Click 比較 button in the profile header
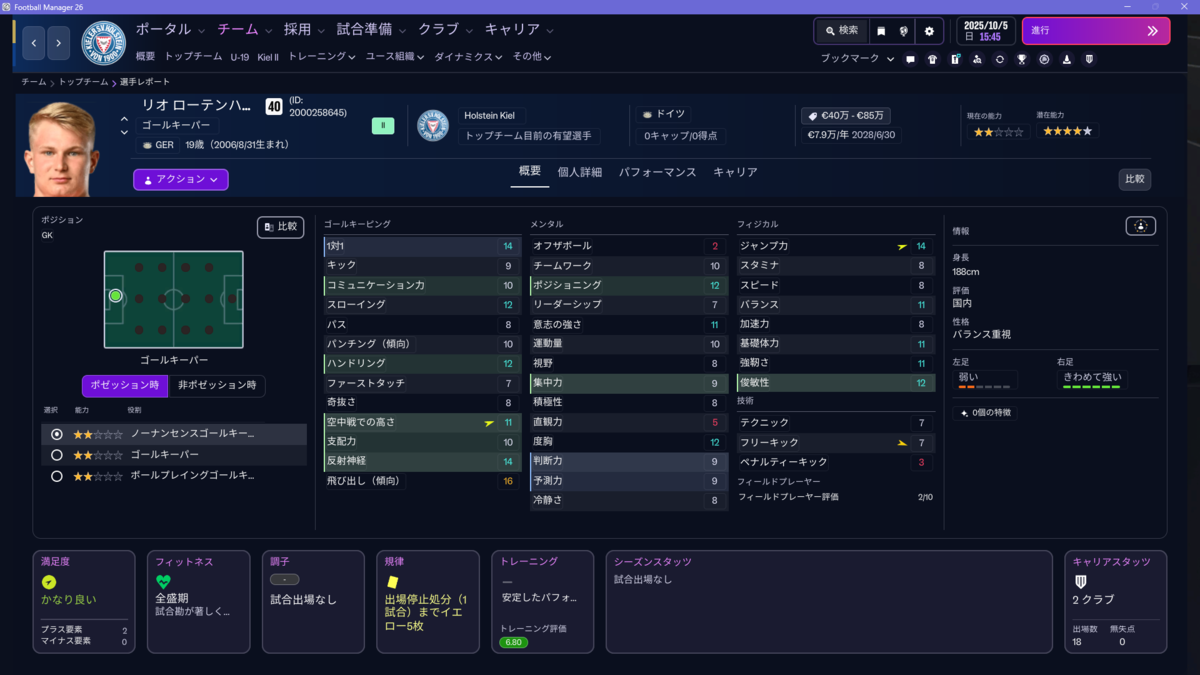1200x675 pixels. point(1135,180)
